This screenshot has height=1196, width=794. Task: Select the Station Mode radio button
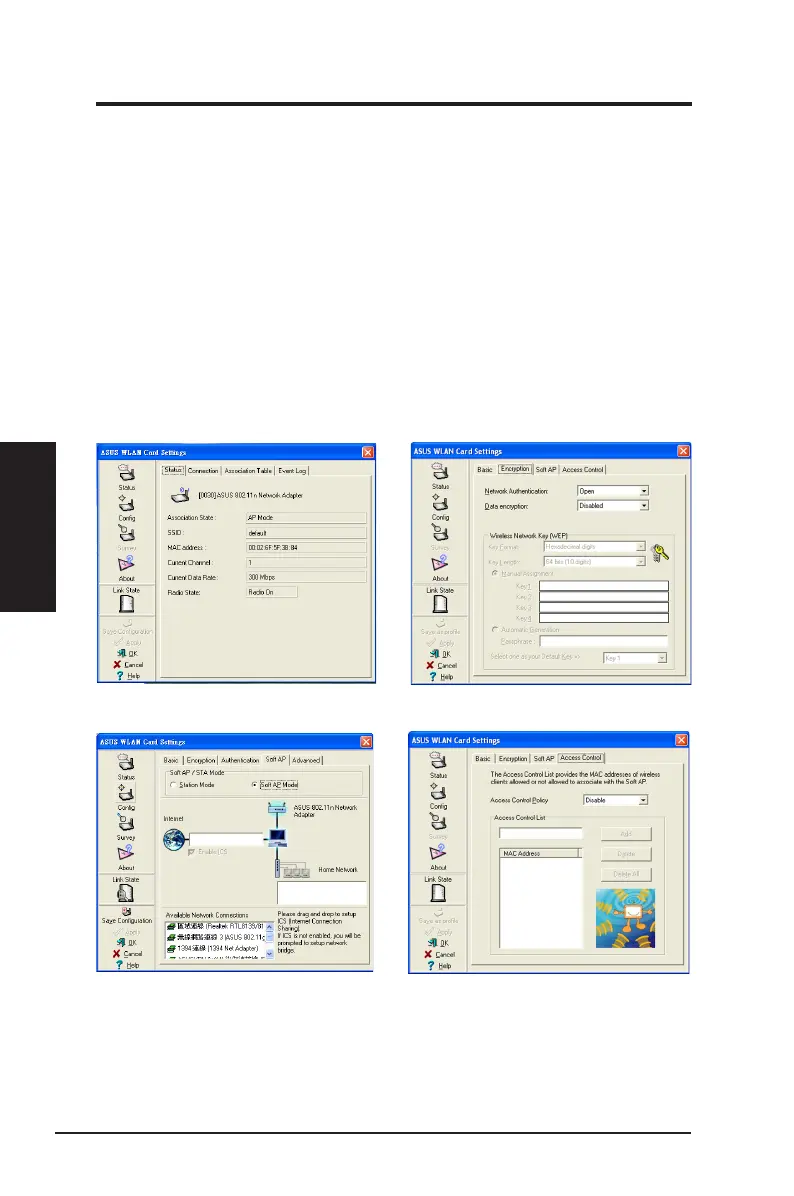[x=173, y=785]
